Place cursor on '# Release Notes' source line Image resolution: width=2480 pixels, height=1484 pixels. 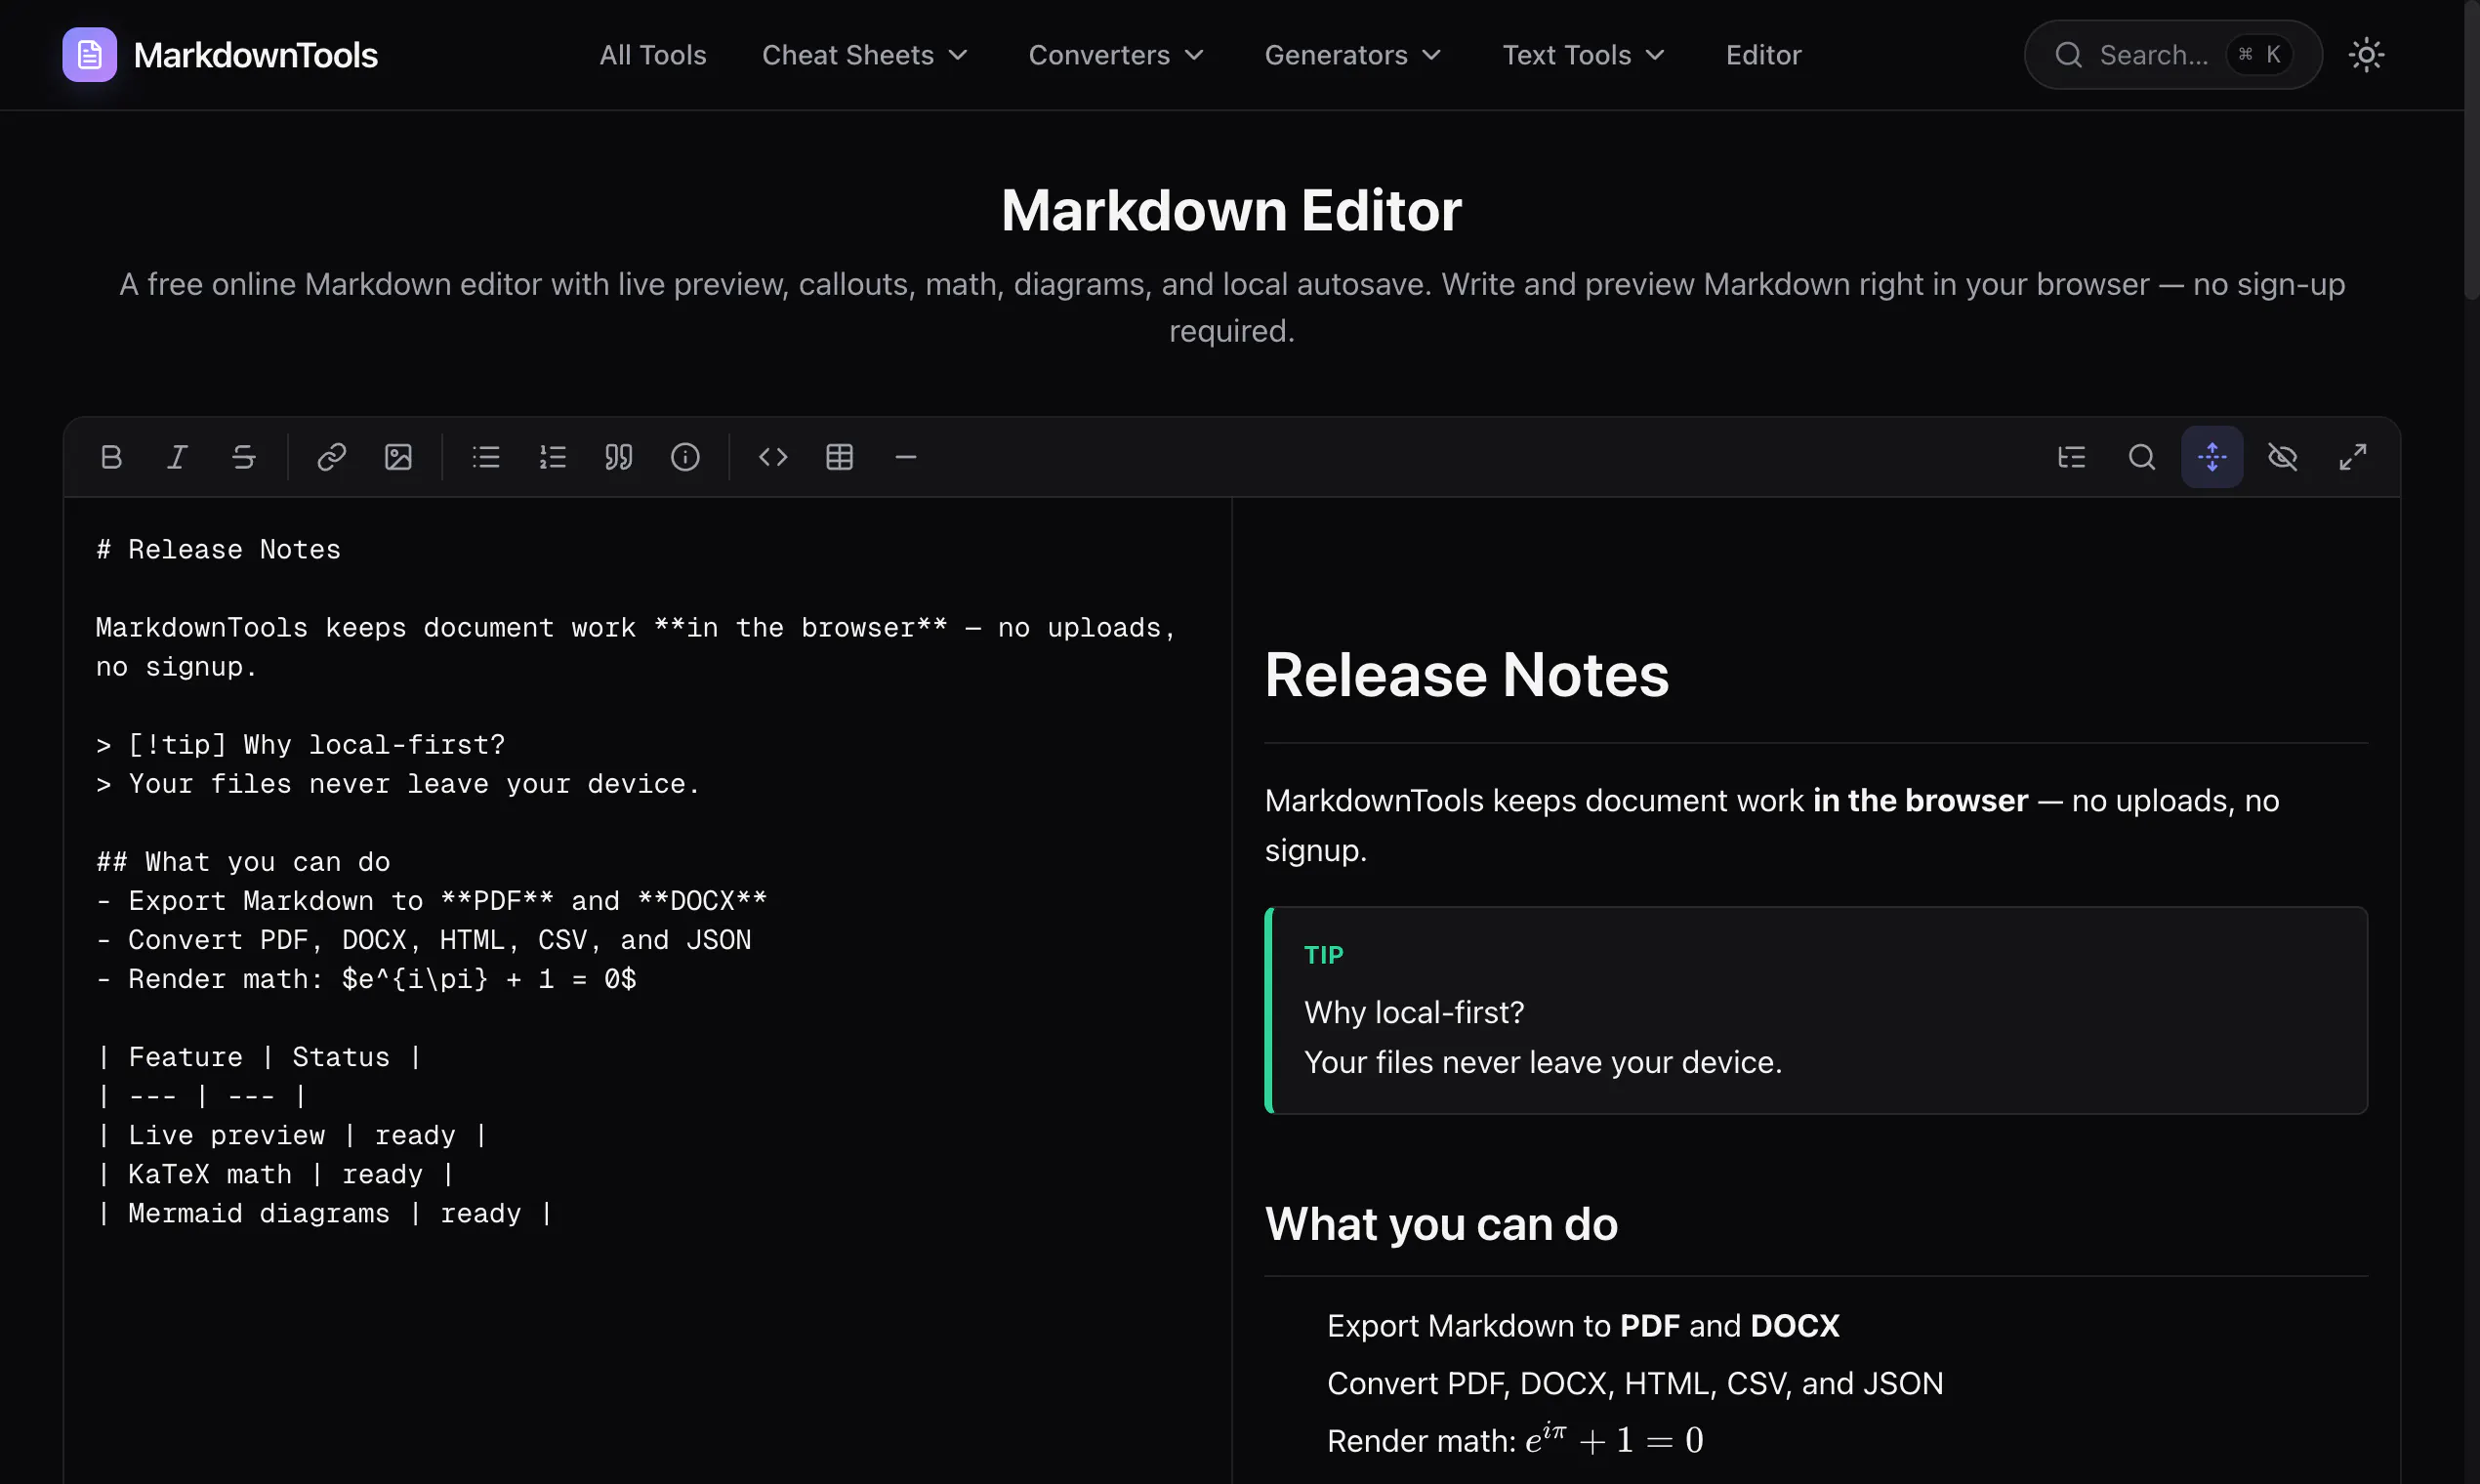[x=218, y=549]
